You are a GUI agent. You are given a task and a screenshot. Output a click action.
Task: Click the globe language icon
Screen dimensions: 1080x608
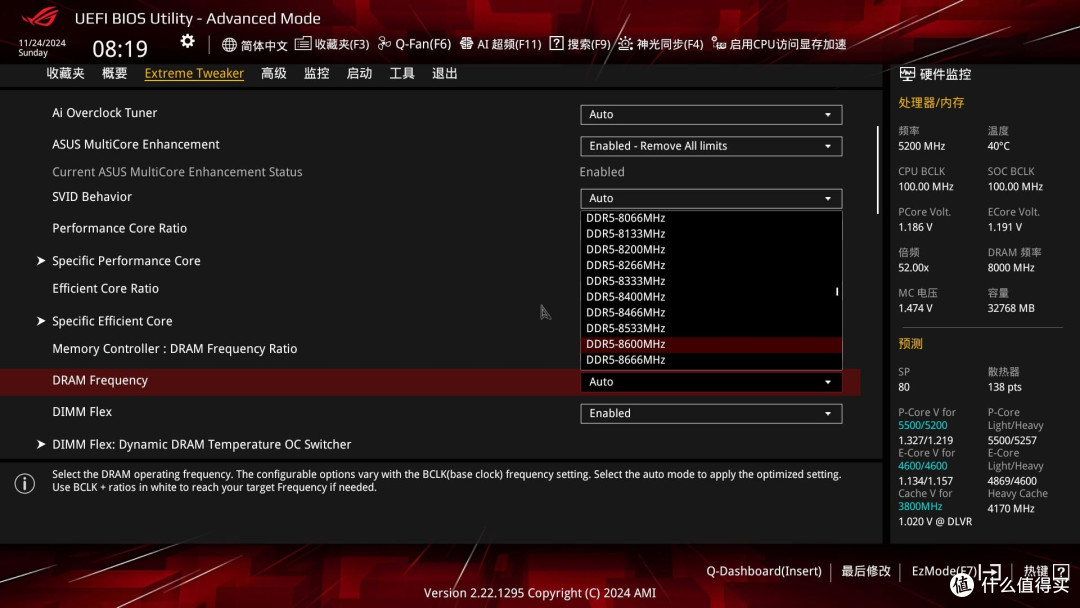(x=229, y=45)
